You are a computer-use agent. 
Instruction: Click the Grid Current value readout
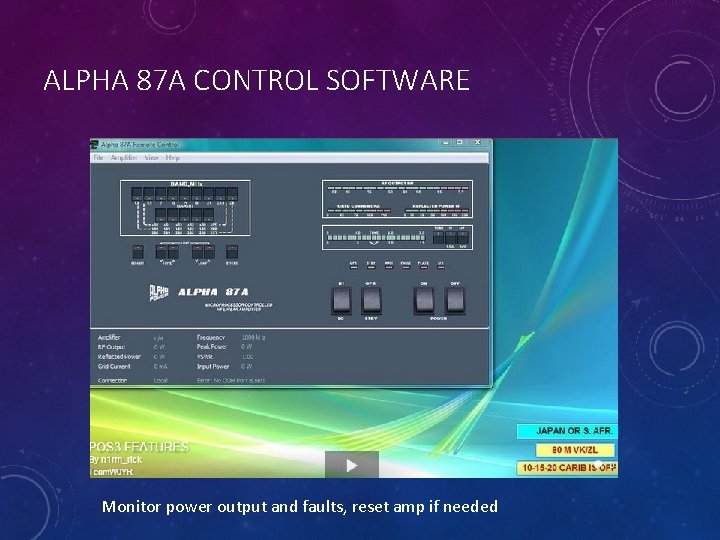pos(160,366)
